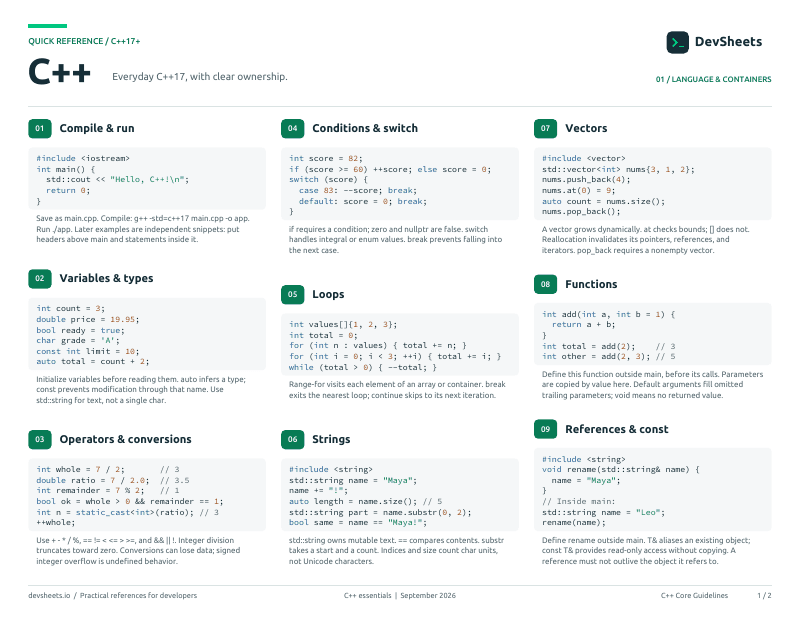The image size is (800, 619).
Task: Click the 03 badge beside Operators & conversions
Action: (x=40, y=439)
